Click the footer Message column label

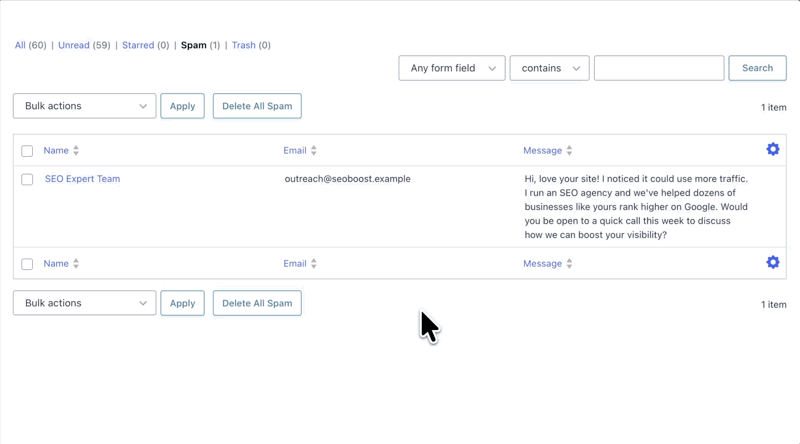point(542,264)
